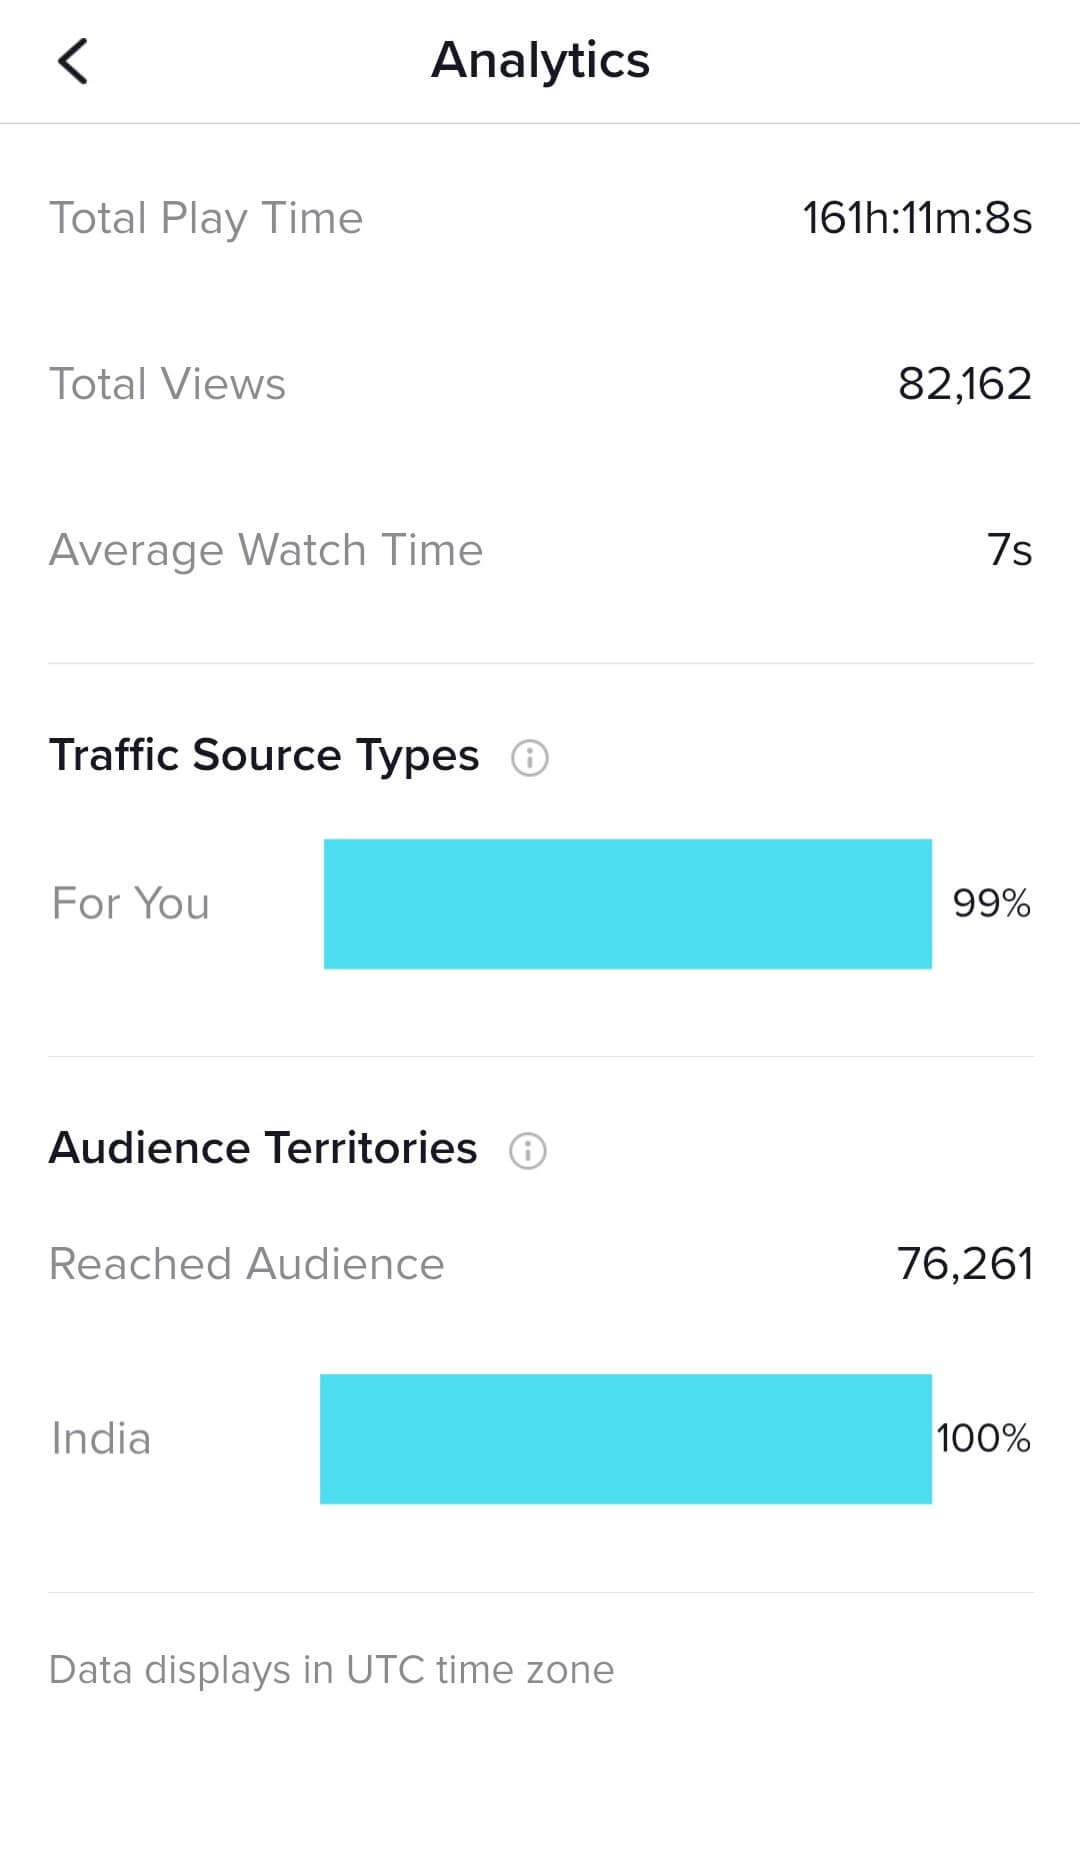Tap the Analytics page title

click(540, 60)
